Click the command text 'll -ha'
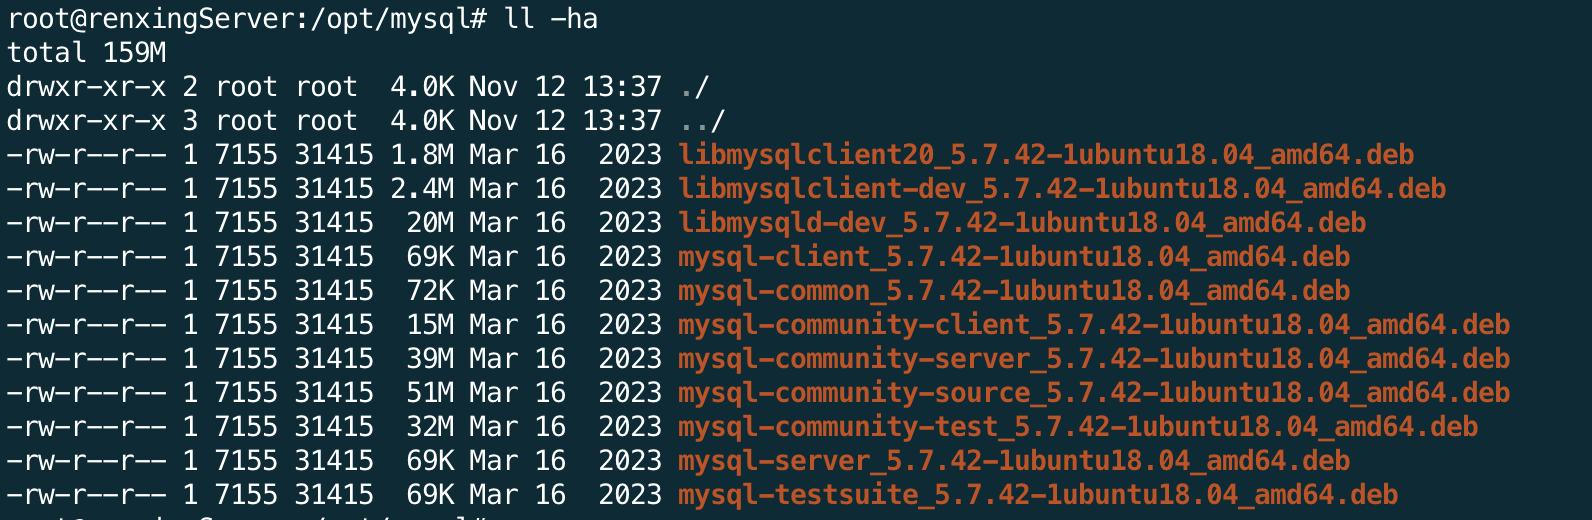Viewport: 1592px width, 520px height. point(551,19)
